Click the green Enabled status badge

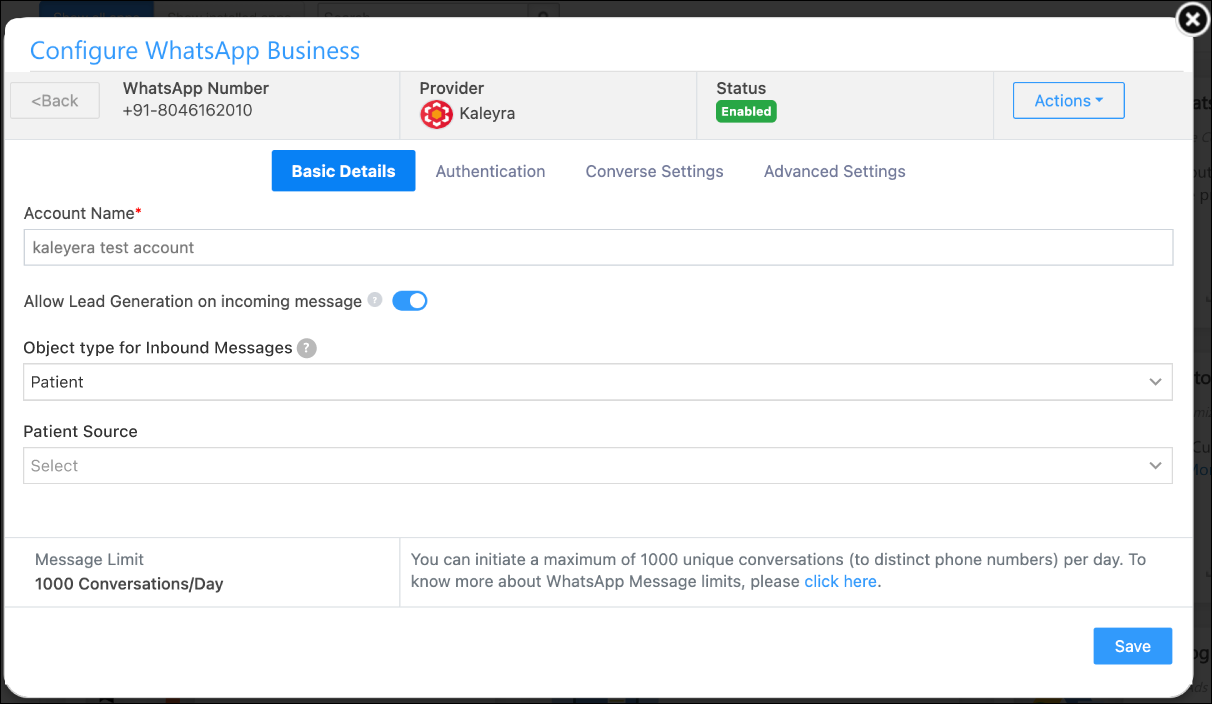point(746,112)
